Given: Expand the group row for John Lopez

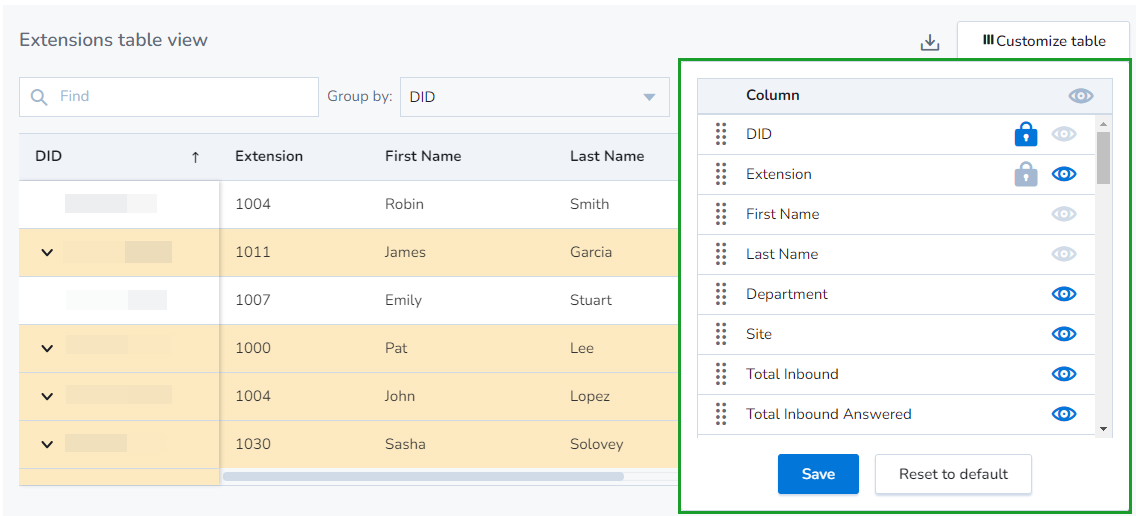Looking at the screenshot, I should (x=47, y=396).
